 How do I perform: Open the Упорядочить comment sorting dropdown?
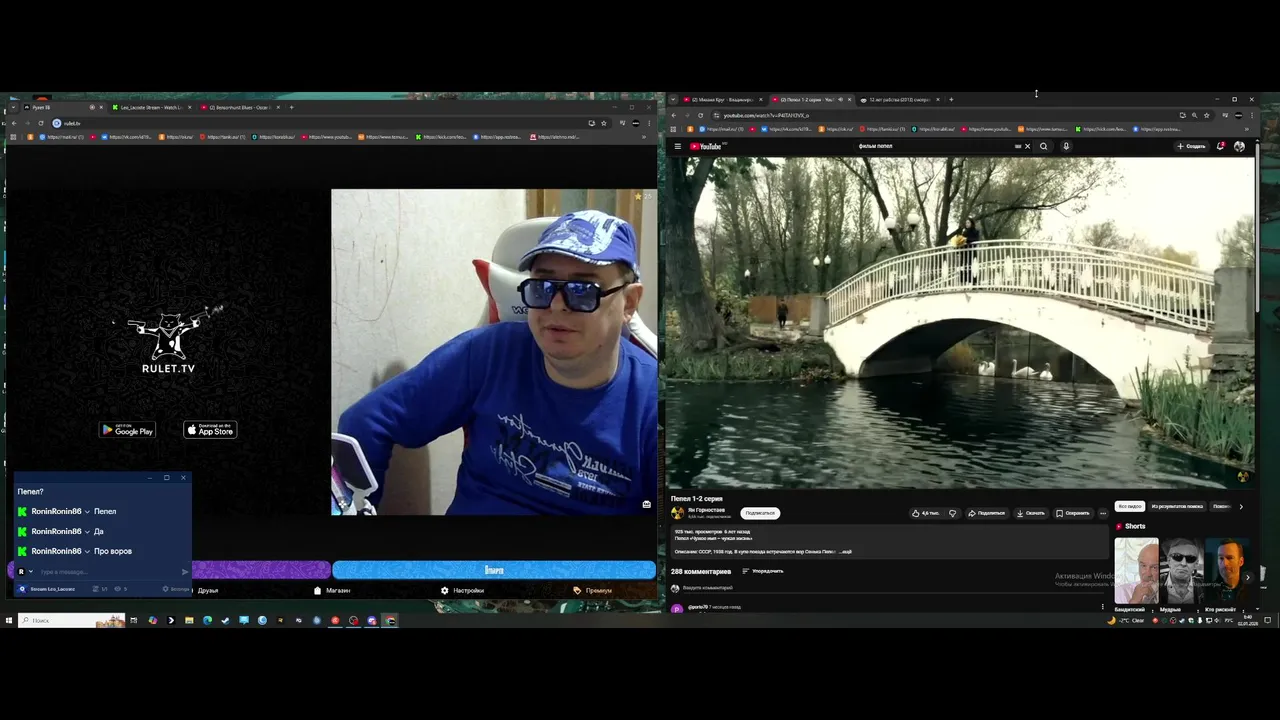point(762,571)
